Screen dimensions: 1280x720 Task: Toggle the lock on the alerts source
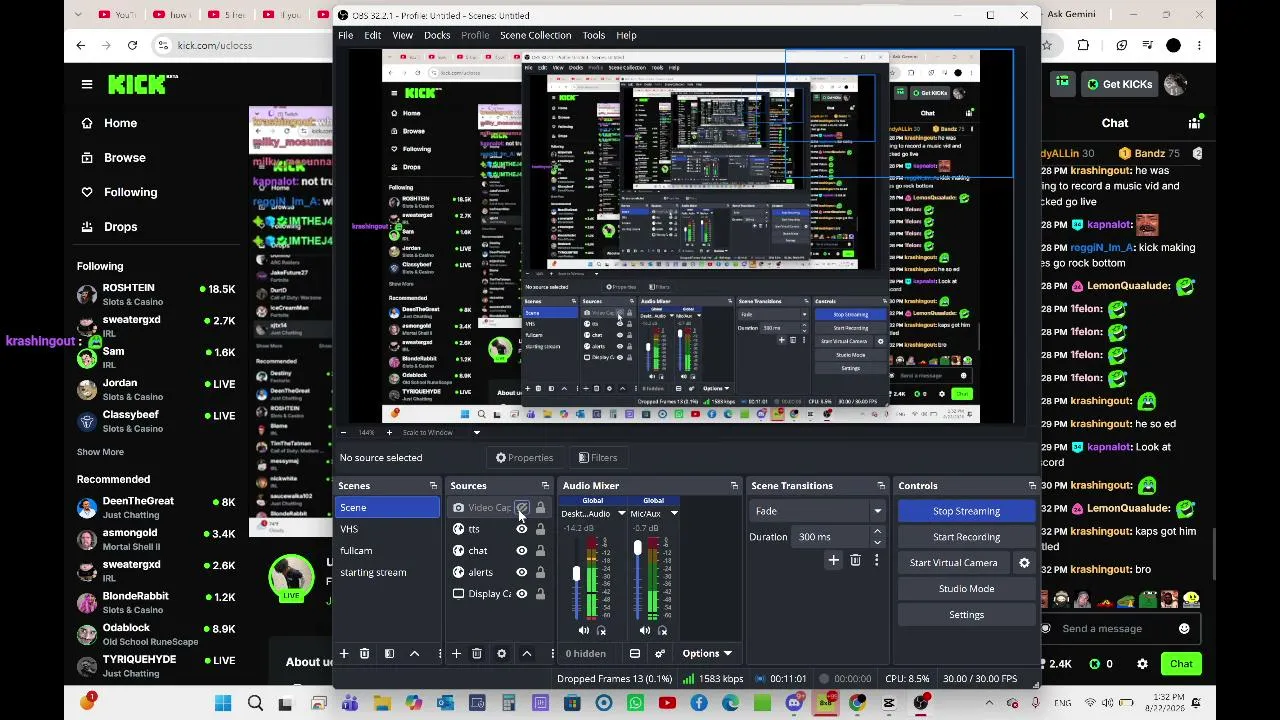(x=540, y=573)
